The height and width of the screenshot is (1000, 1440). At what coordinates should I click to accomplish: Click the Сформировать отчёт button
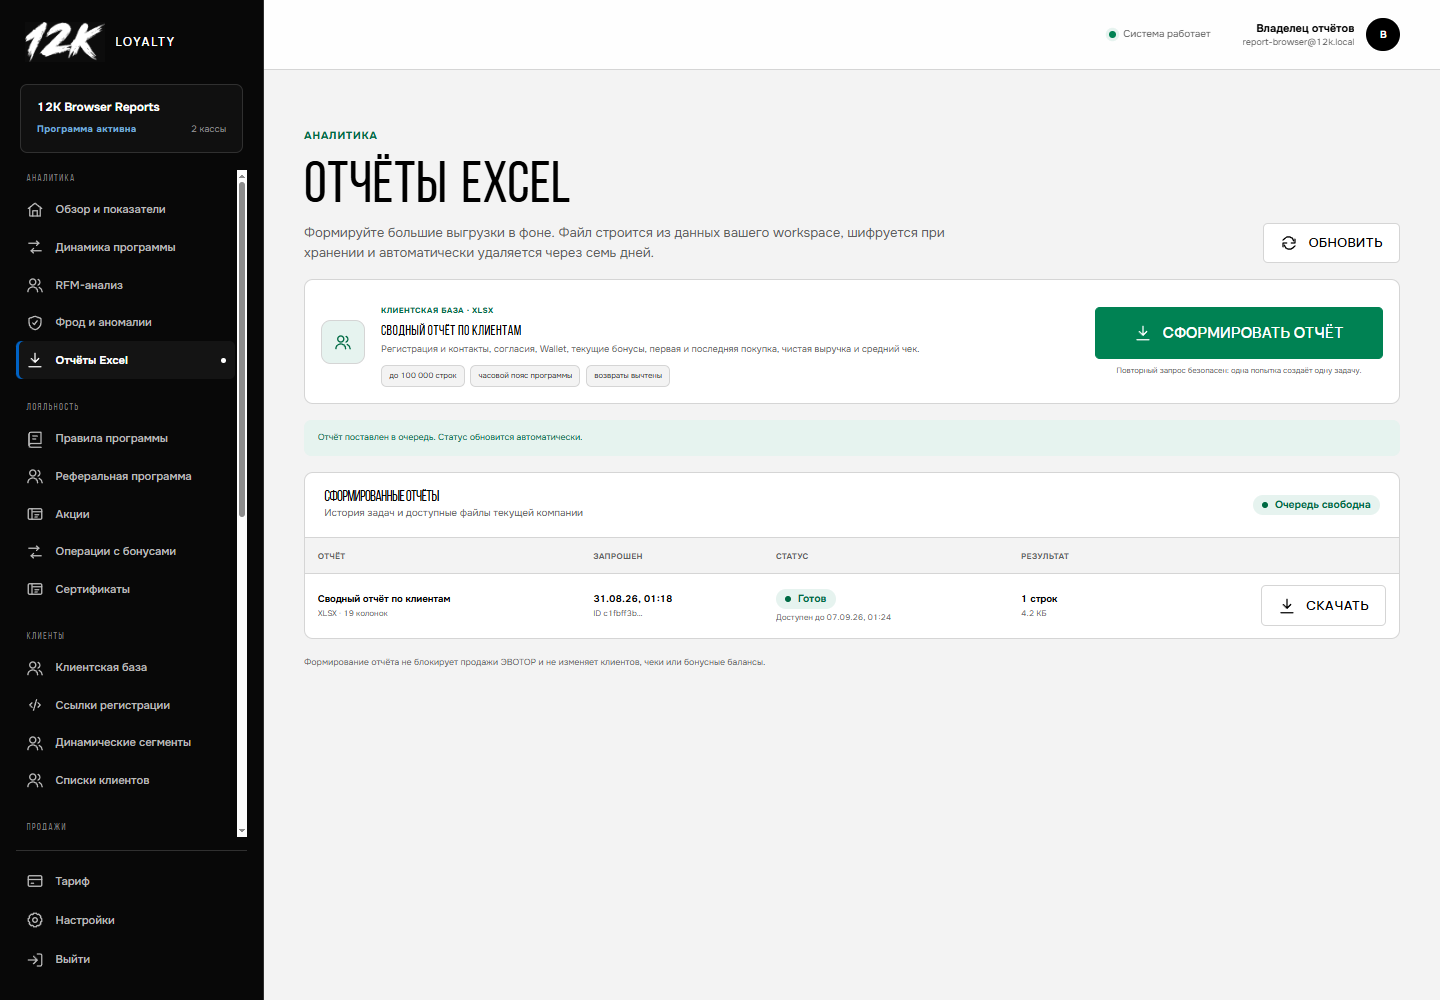pos(1239,333)
